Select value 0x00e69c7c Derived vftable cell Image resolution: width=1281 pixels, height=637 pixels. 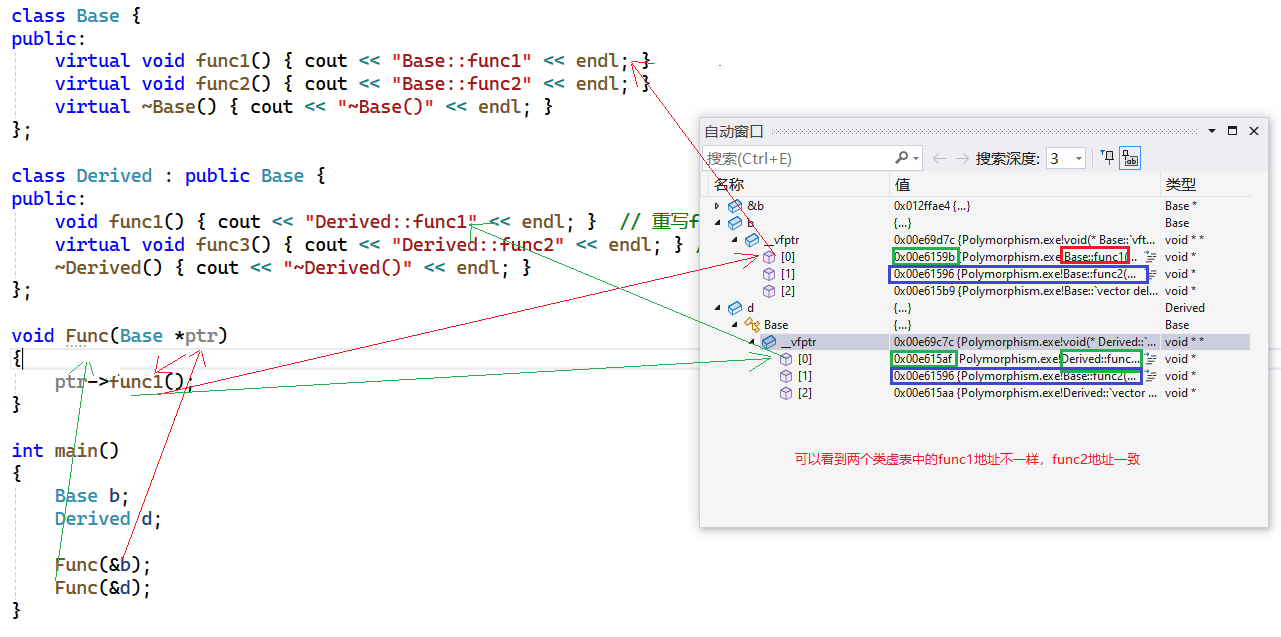pyautogui.click(x=1025, y=342)
